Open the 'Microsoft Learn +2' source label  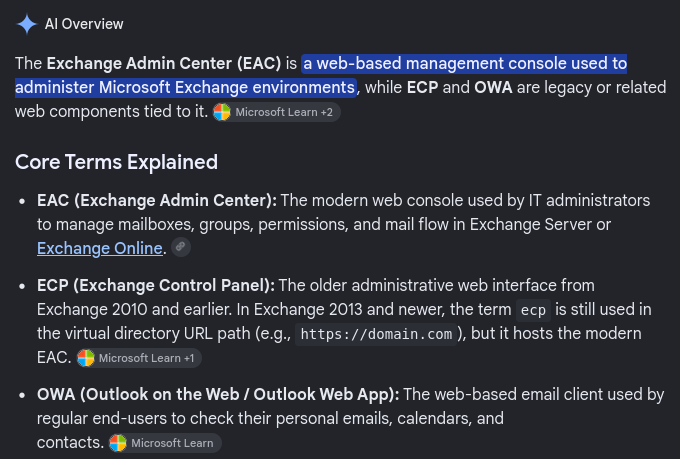(284, 112)
